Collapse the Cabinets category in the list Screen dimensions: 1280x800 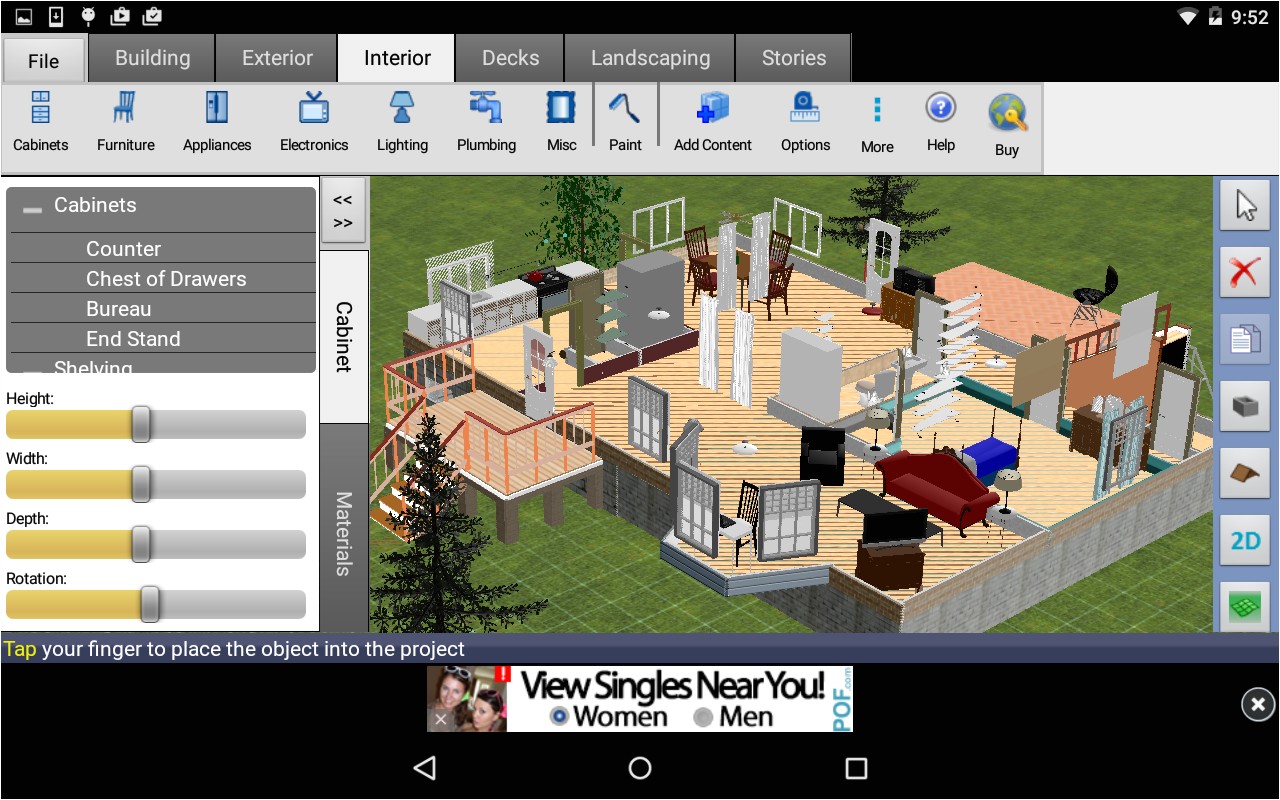31,206
